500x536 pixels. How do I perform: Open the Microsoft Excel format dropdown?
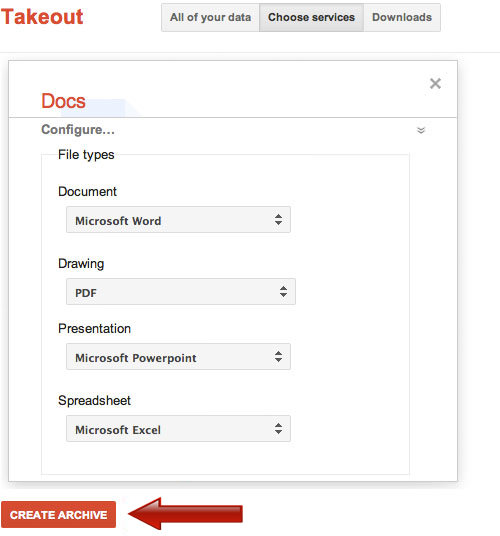point(178,429)
